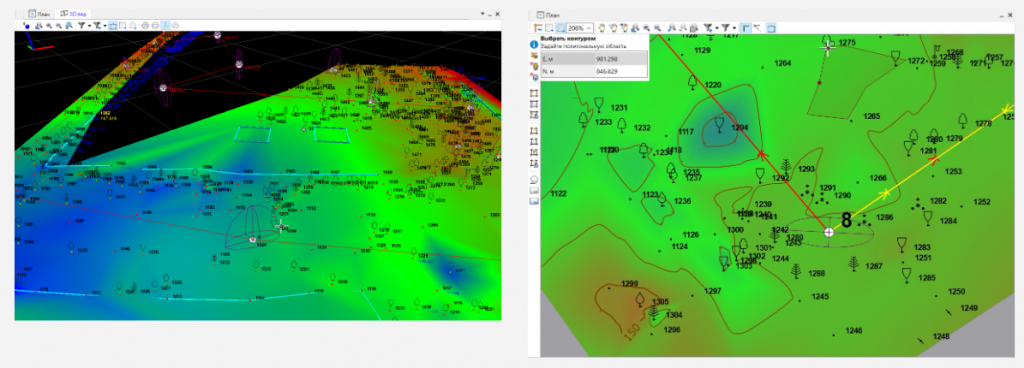The image size is (1024, 368).
Task: Expand arrow beside first funnel in 3D view
Action: pyautogui.click(x=89, y=25)
